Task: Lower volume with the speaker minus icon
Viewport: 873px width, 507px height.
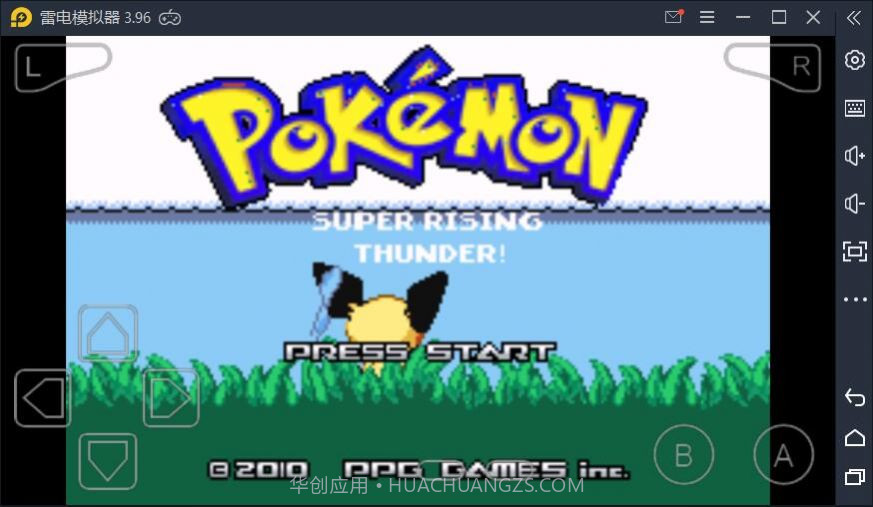Action: coord(854,204)
